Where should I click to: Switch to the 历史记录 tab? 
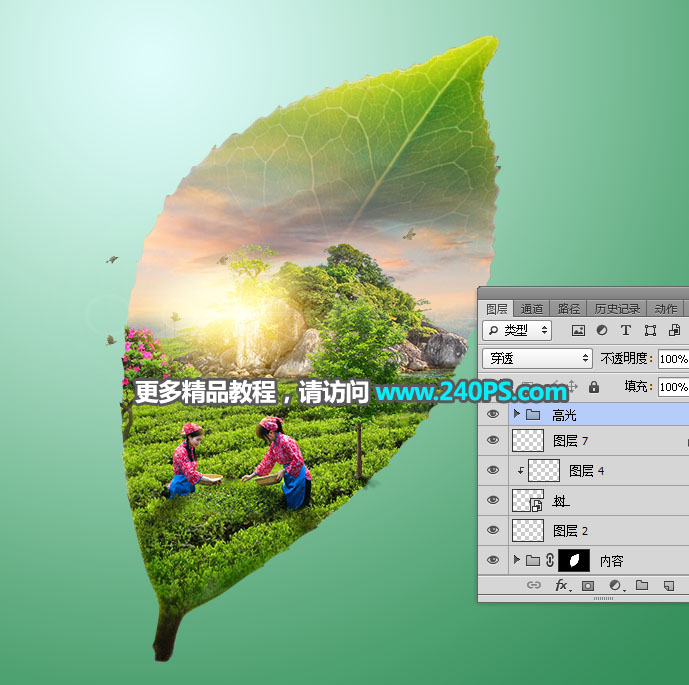617,309
